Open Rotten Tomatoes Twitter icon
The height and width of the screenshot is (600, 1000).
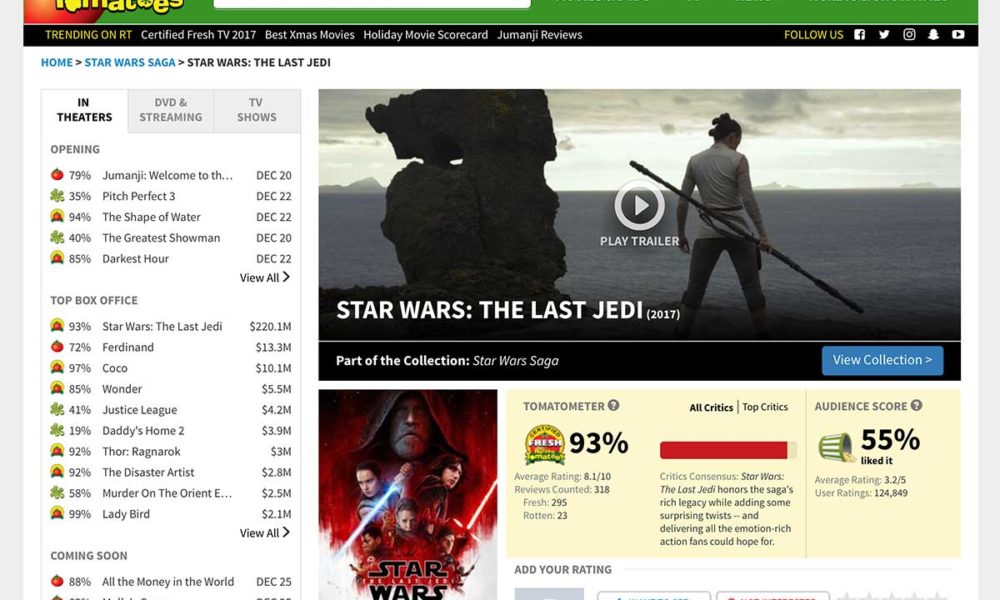coord(884,34)
